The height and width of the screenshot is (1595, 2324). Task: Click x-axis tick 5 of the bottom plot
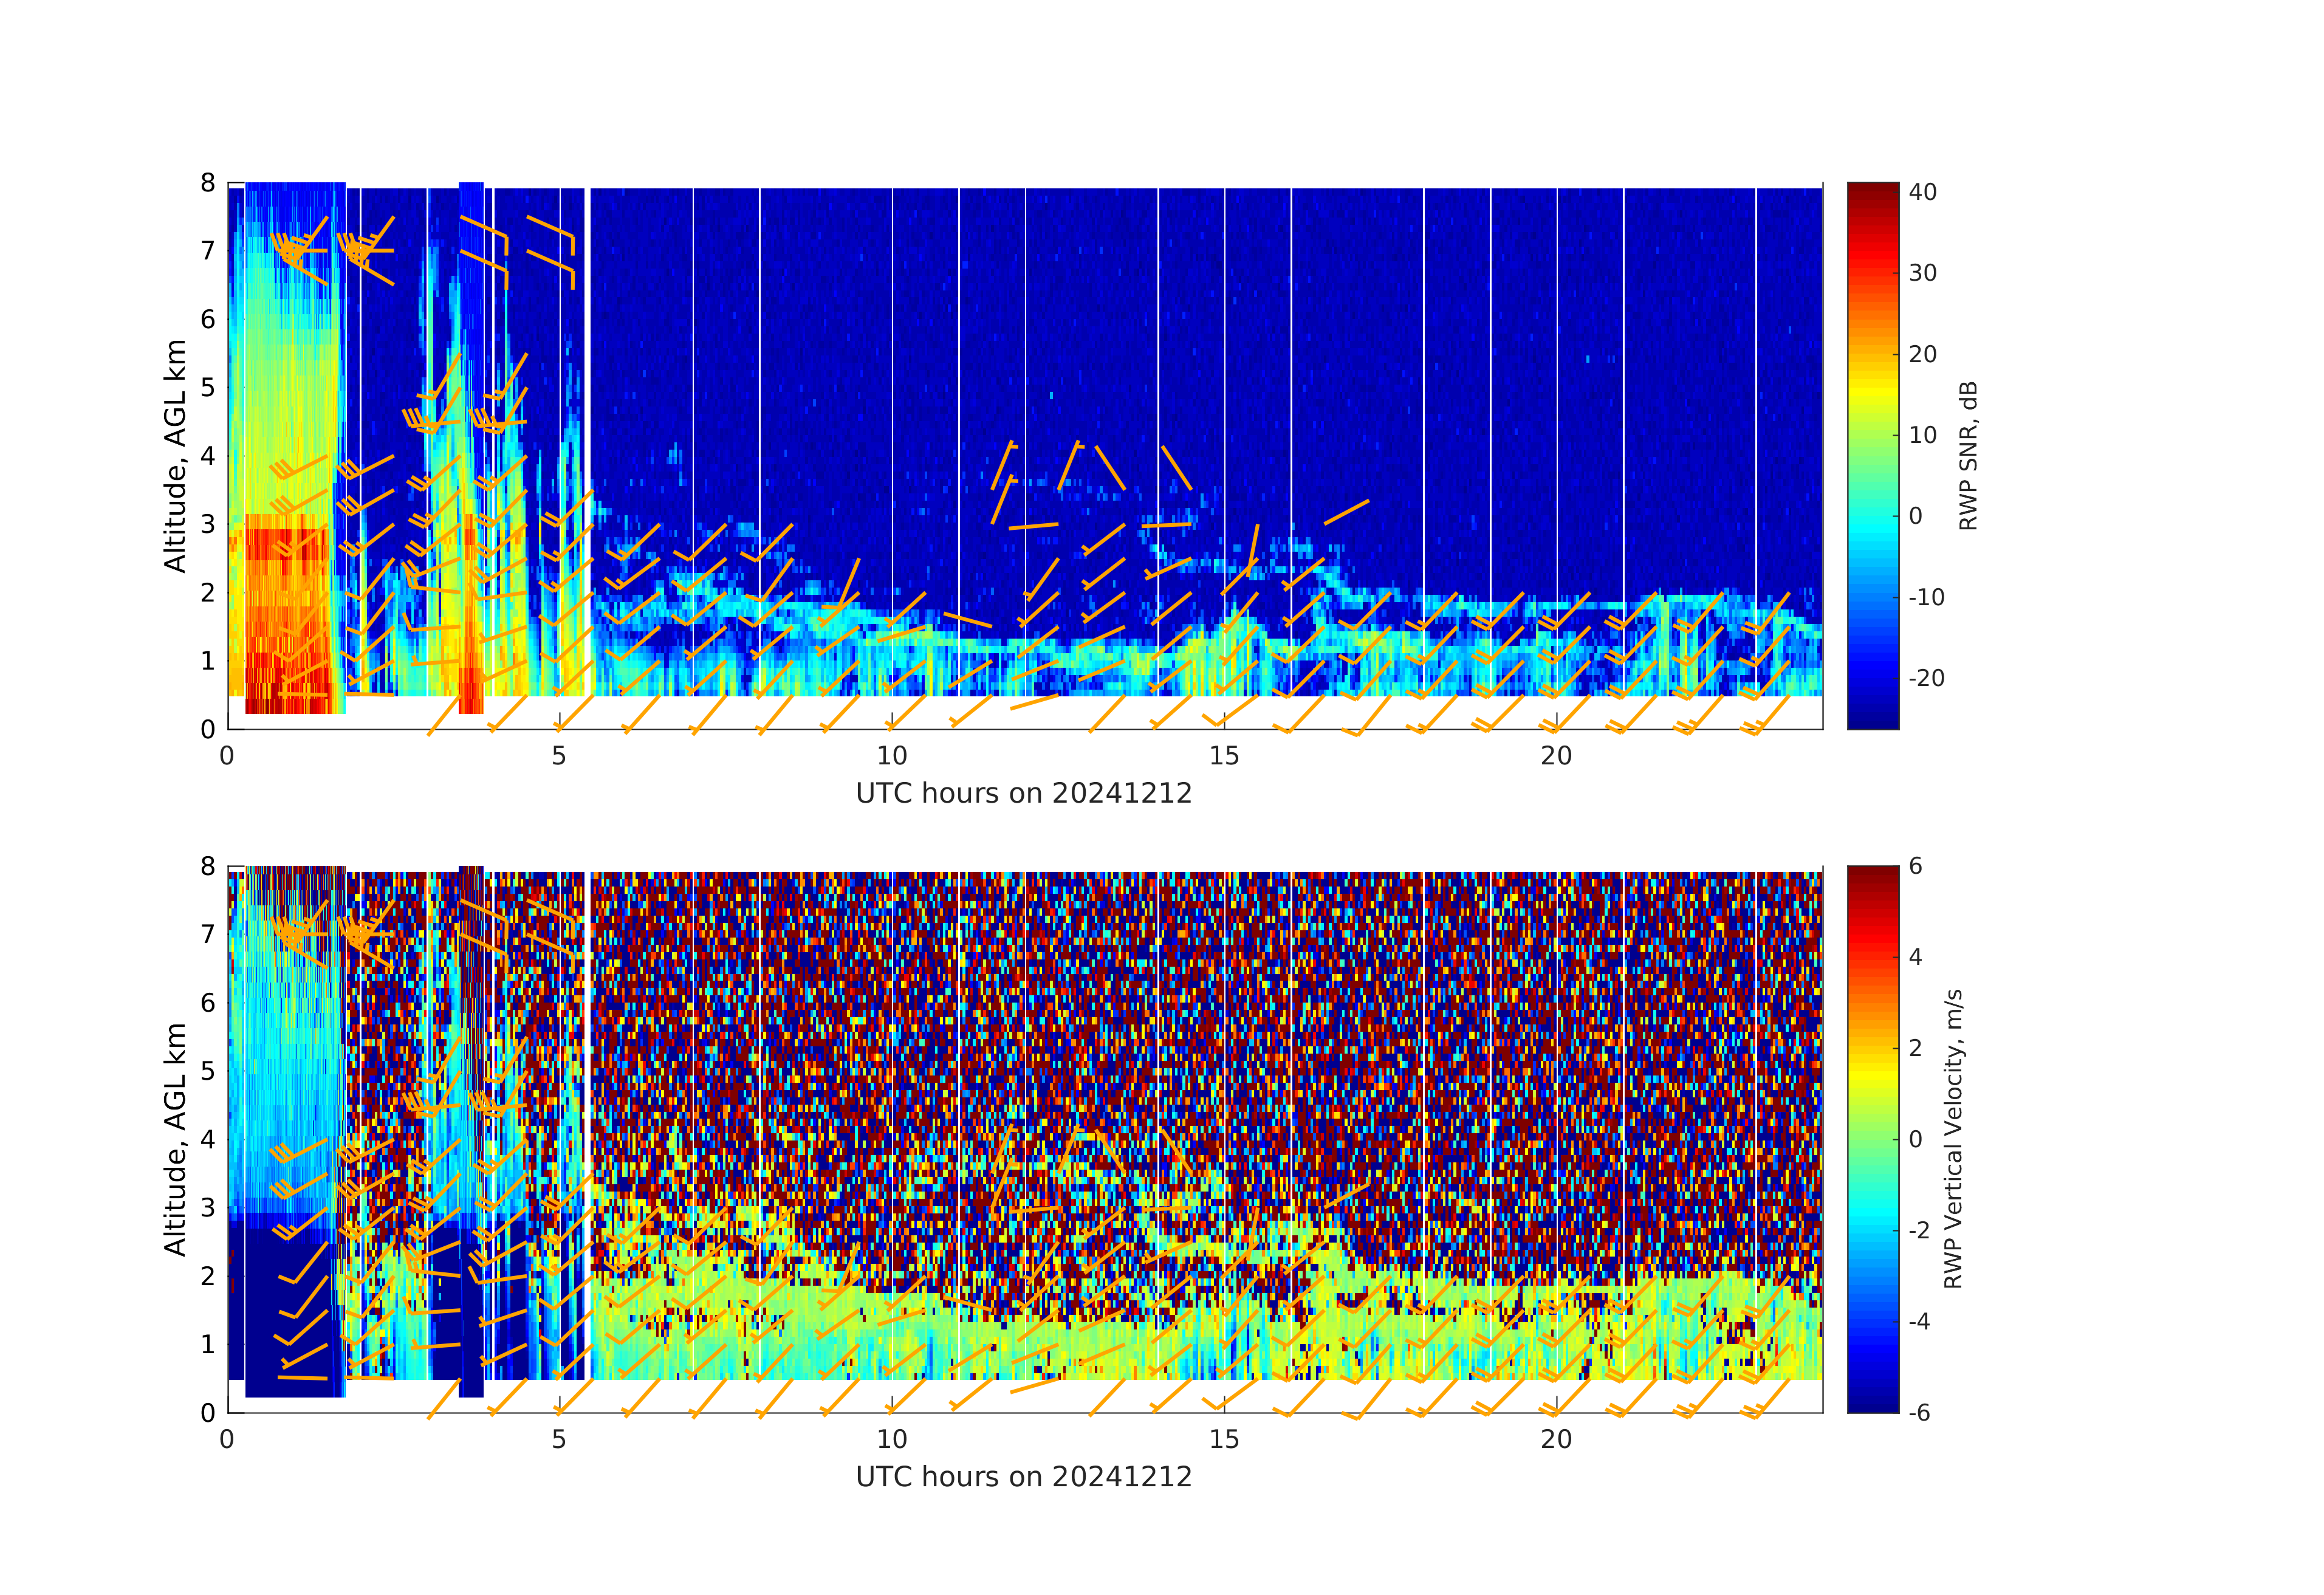(x=559, y=1439)
